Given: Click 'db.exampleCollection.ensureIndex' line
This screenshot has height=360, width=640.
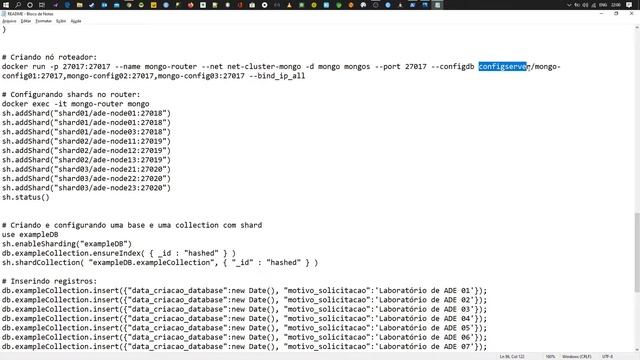Looking at the screenshot, I should point(119,253).
